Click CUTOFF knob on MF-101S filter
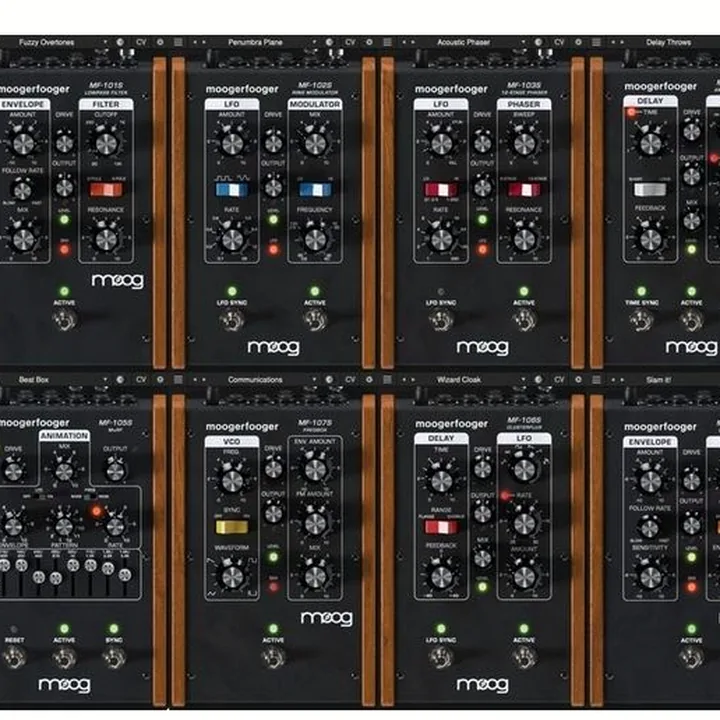The width and height of the screenshot is (720, 720). point(106,144)
